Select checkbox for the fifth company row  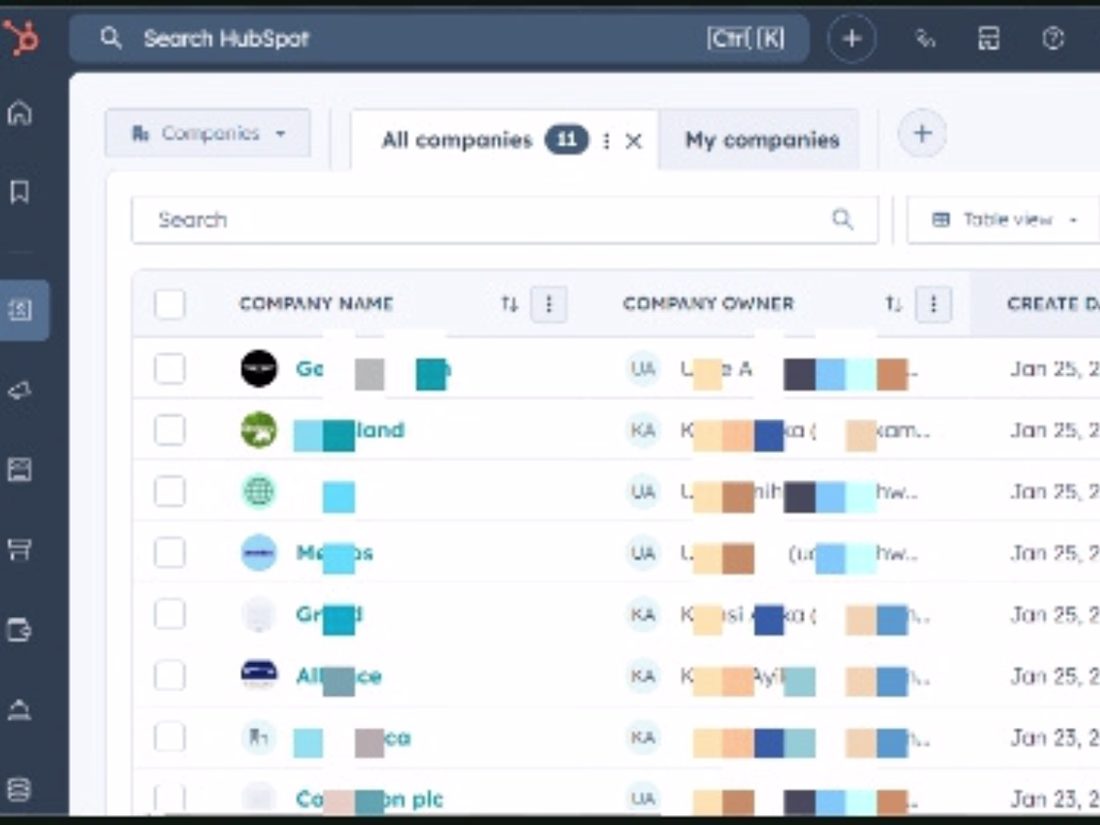click(x=170, y=615)
